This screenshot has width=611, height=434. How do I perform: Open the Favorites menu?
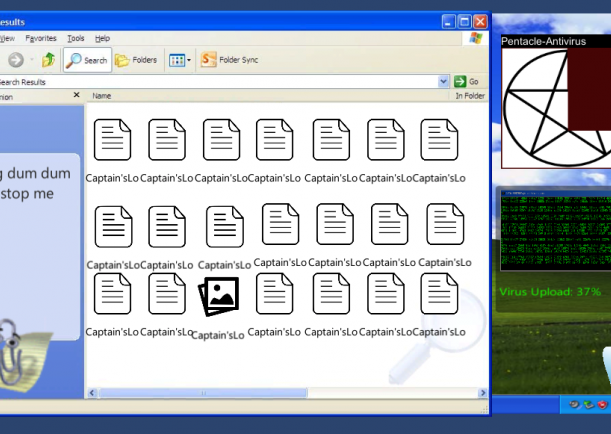(41, 38)
